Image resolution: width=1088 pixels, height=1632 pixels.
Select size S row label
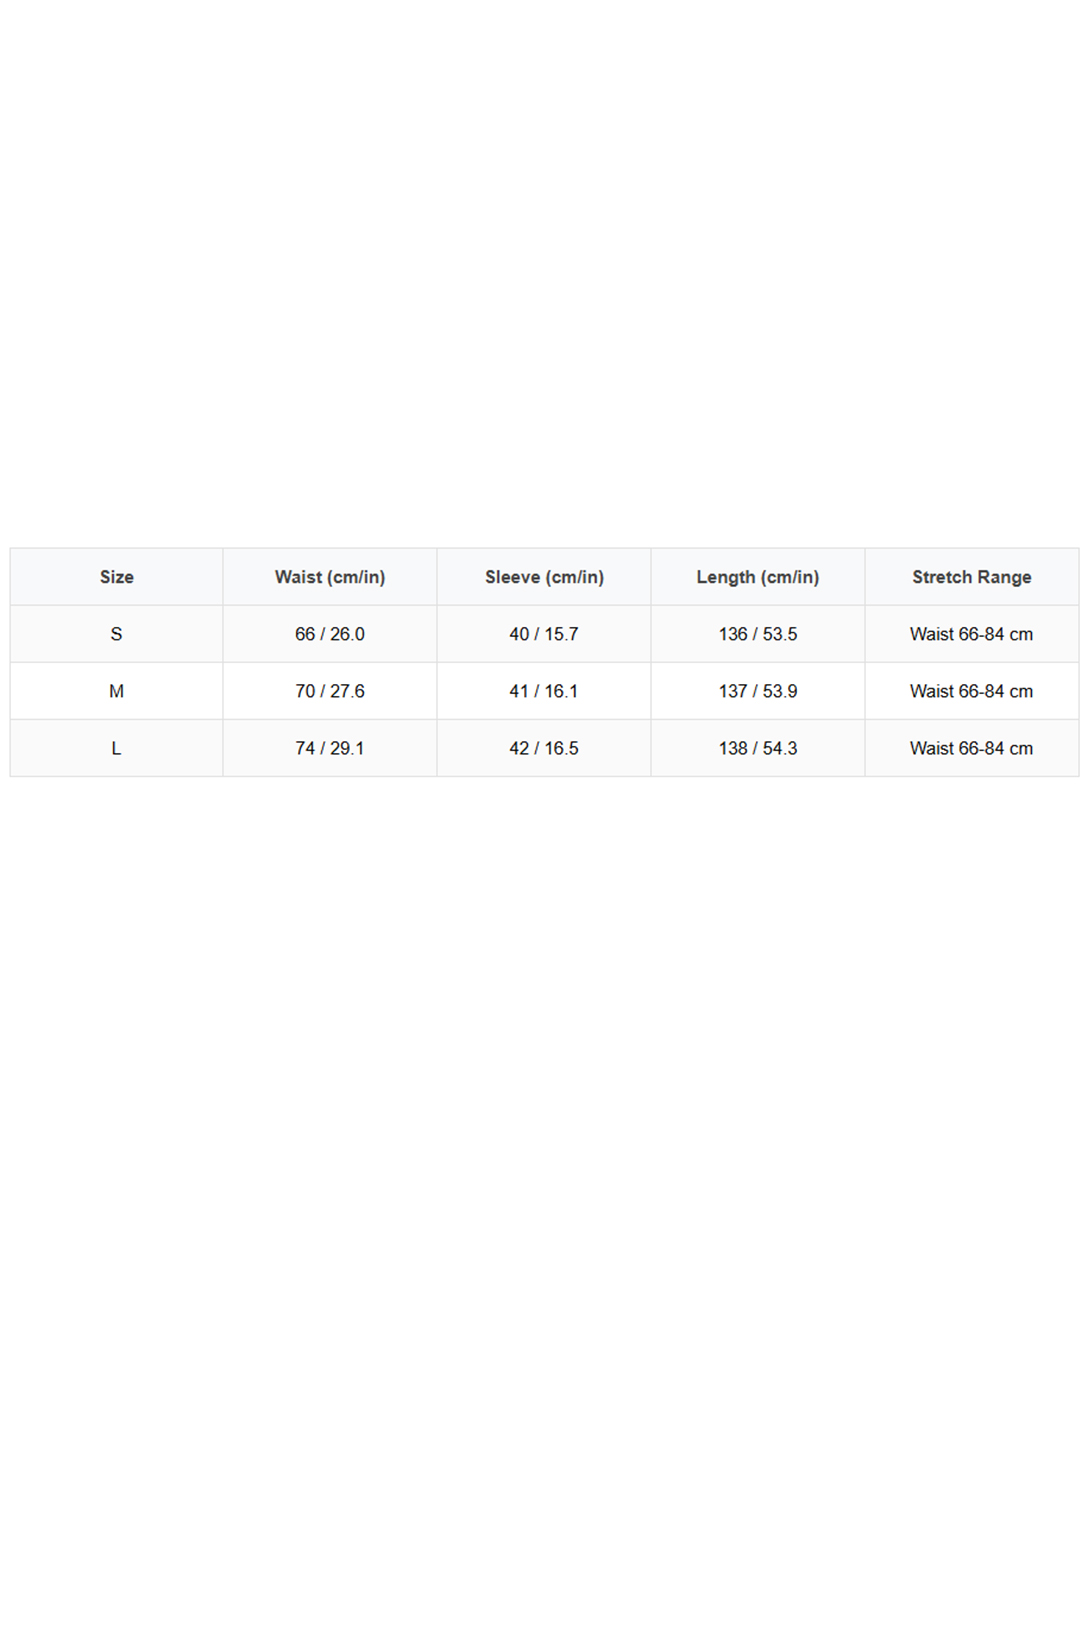pos(116,634)
